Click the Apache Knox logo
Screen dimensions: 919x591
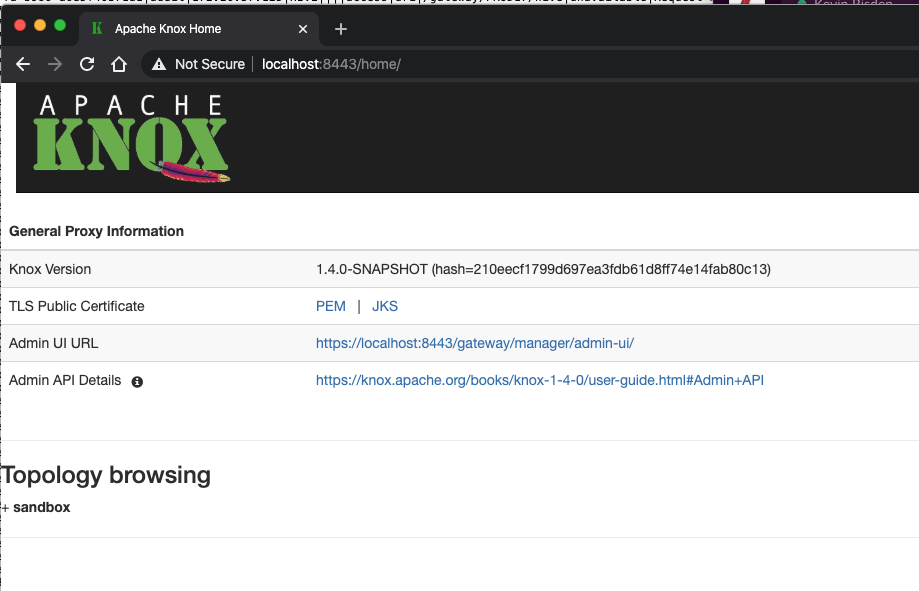pos(131,138)
